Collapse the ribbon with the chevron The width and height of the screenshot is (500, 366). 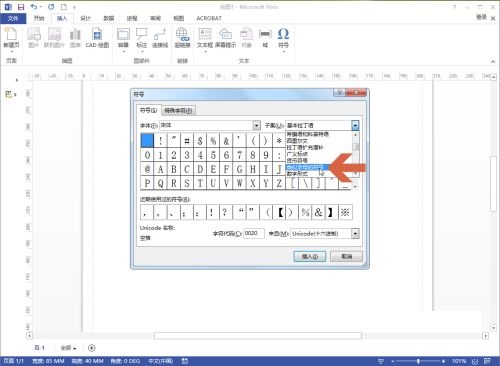[x=493, y=61]
